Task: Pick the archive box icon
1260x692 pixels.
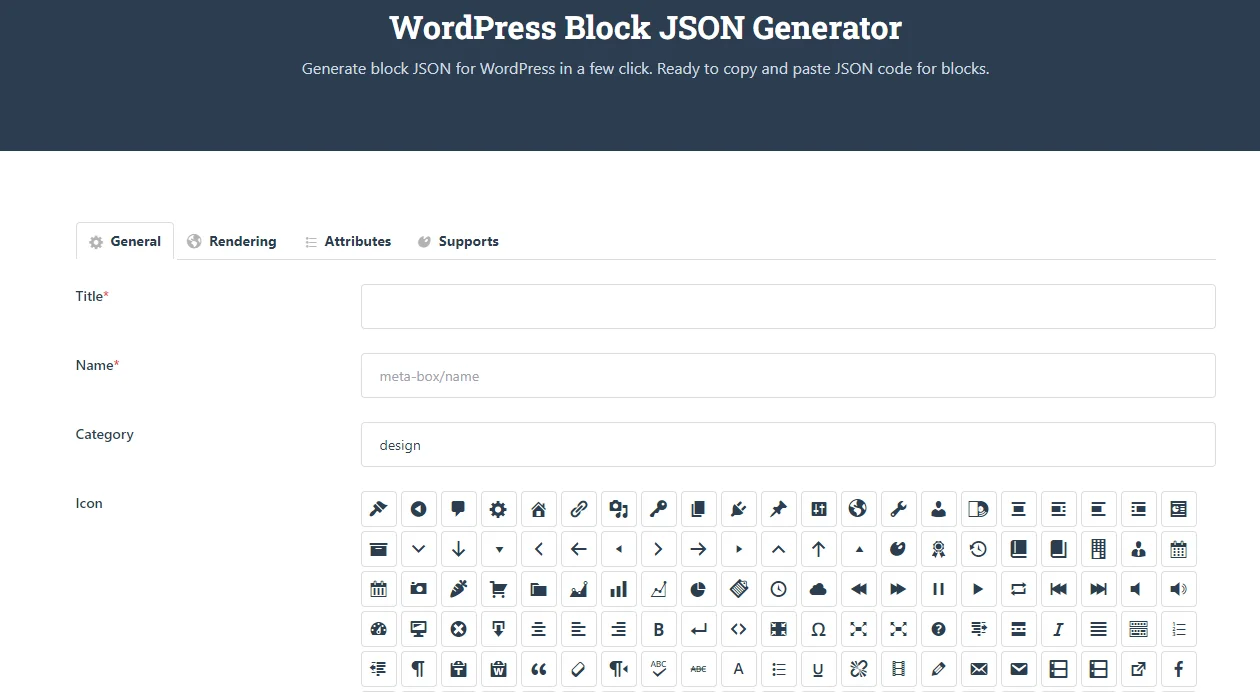Action: tap(379, 549)
